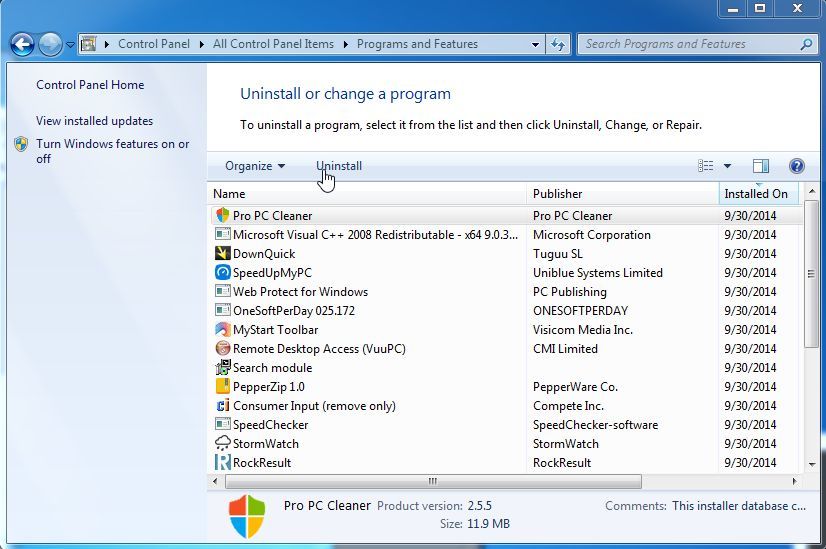The width and height of the screenshot is (826, 549).
Task: Click the RockResult program icon
Action: point(223,462)
